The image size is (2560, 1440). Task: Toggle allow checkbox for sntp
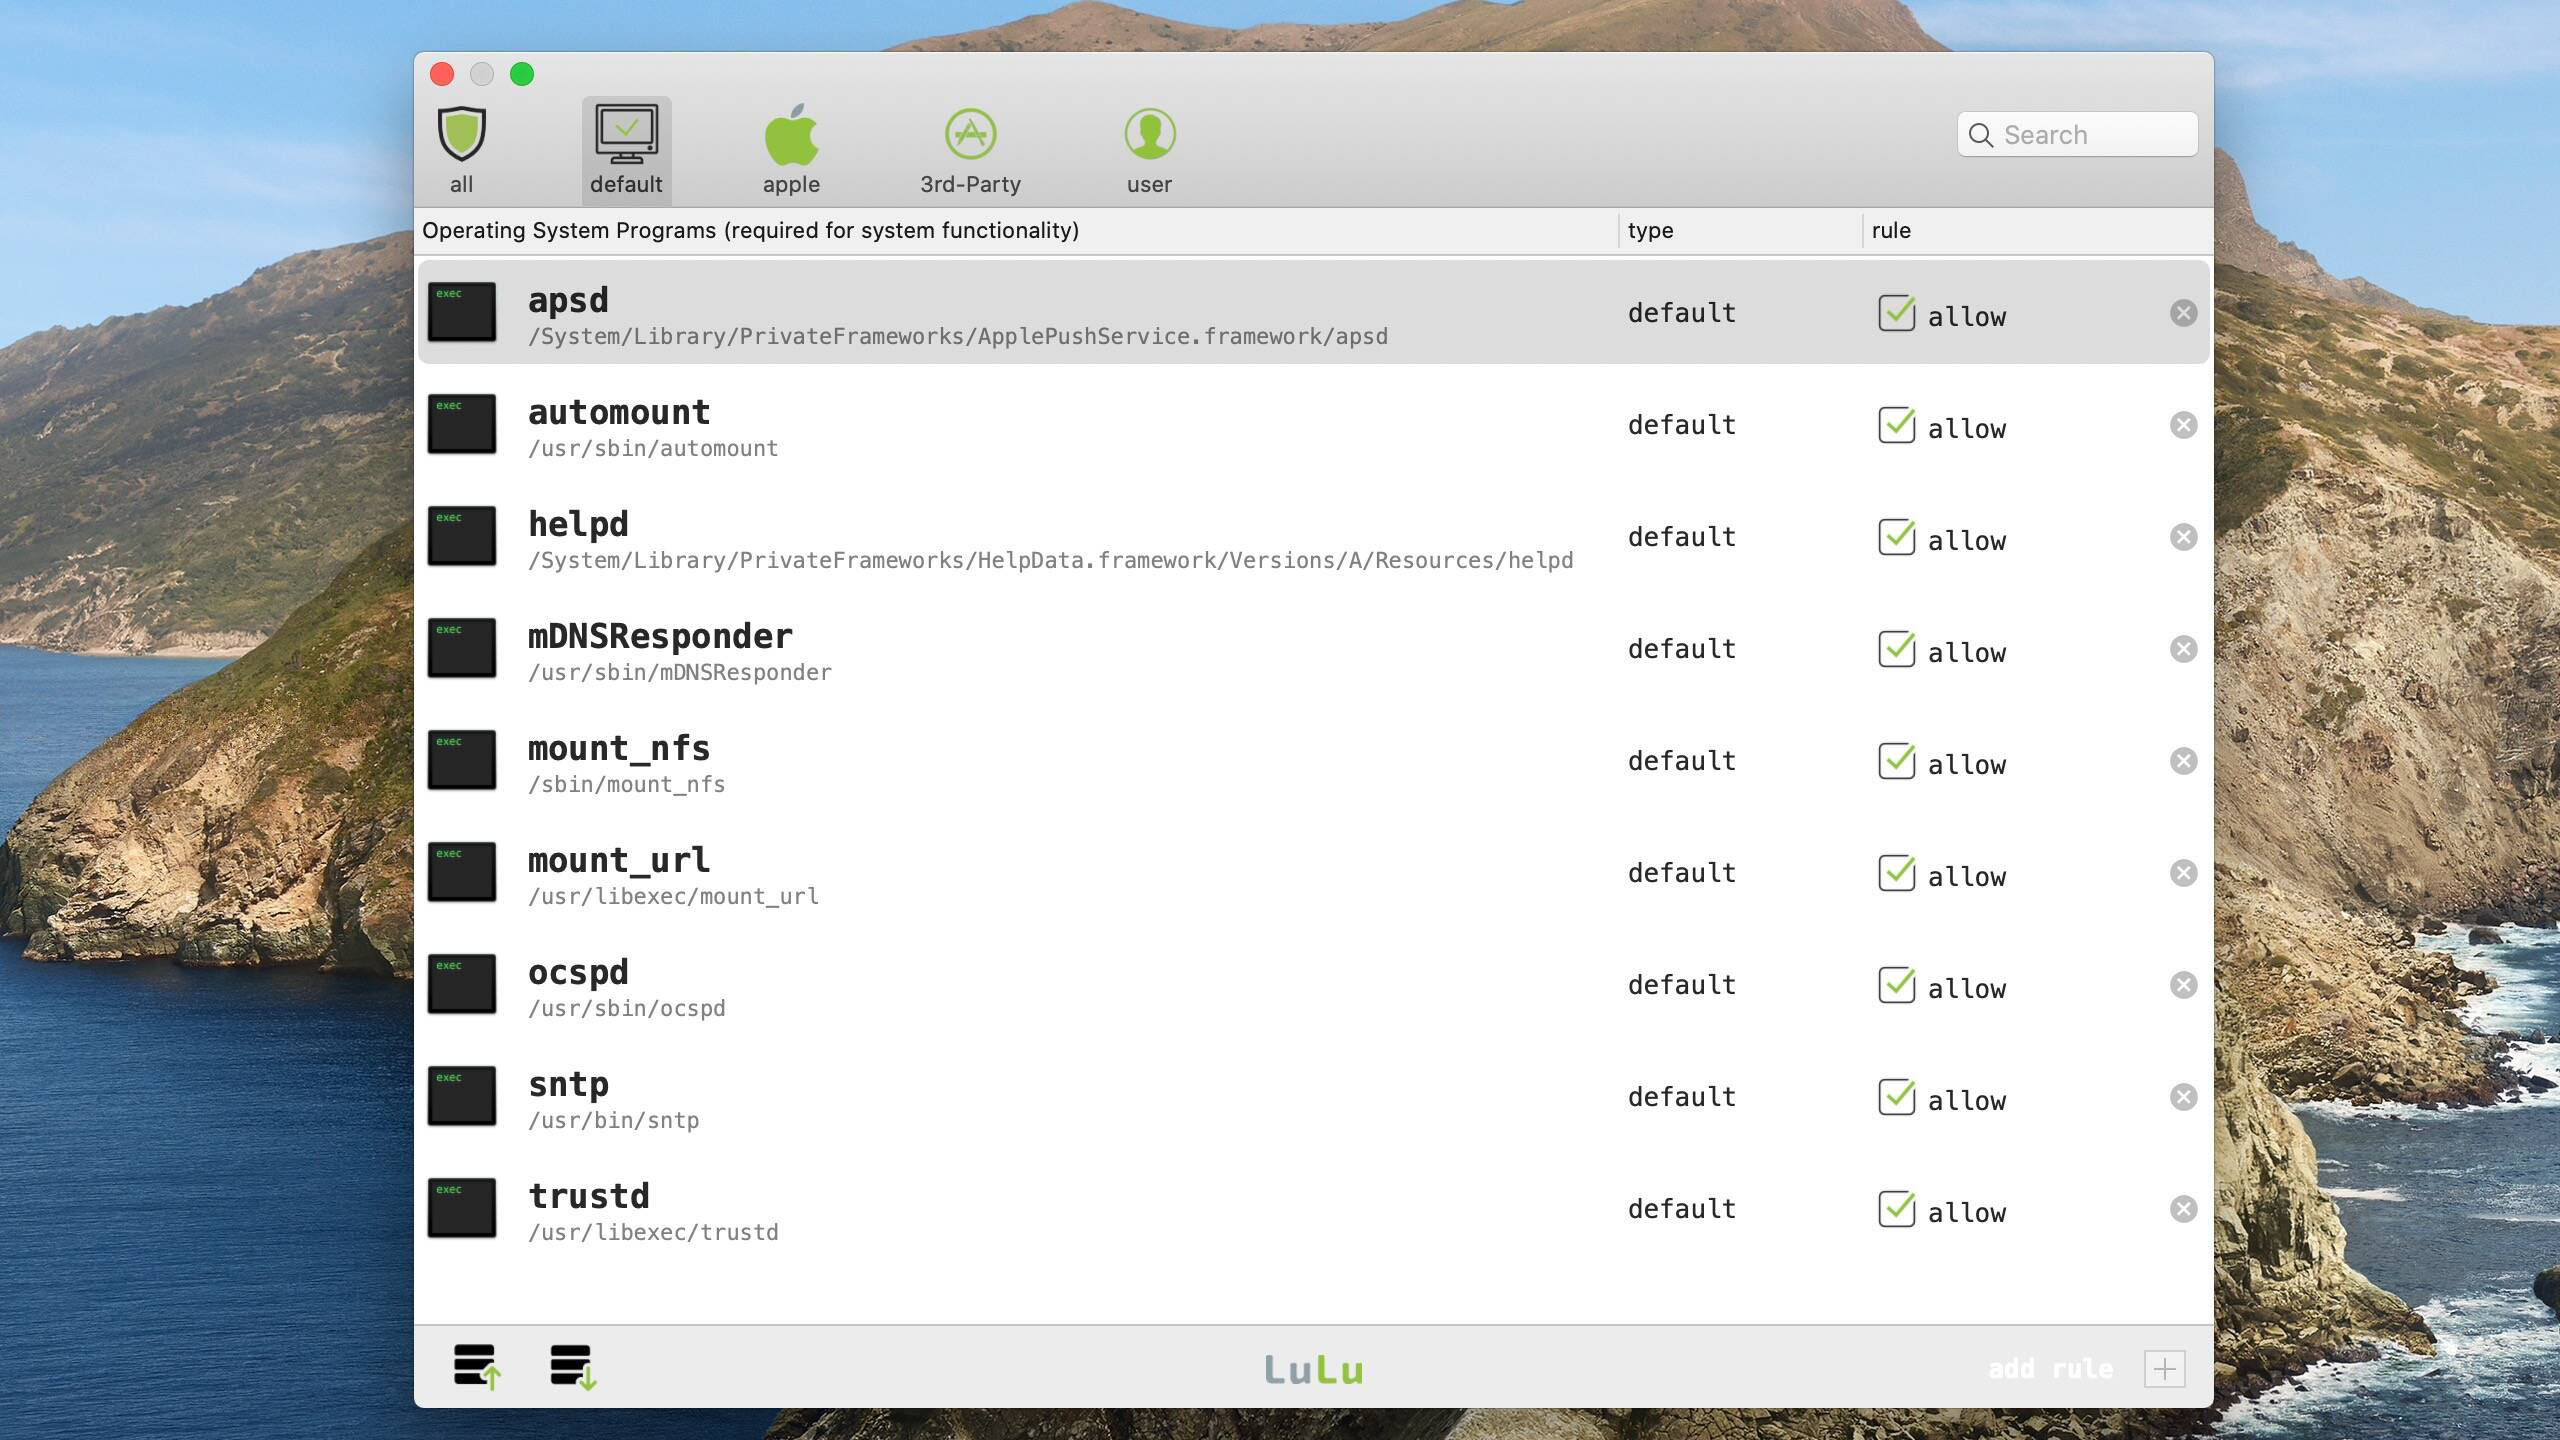point(1896,1098)
